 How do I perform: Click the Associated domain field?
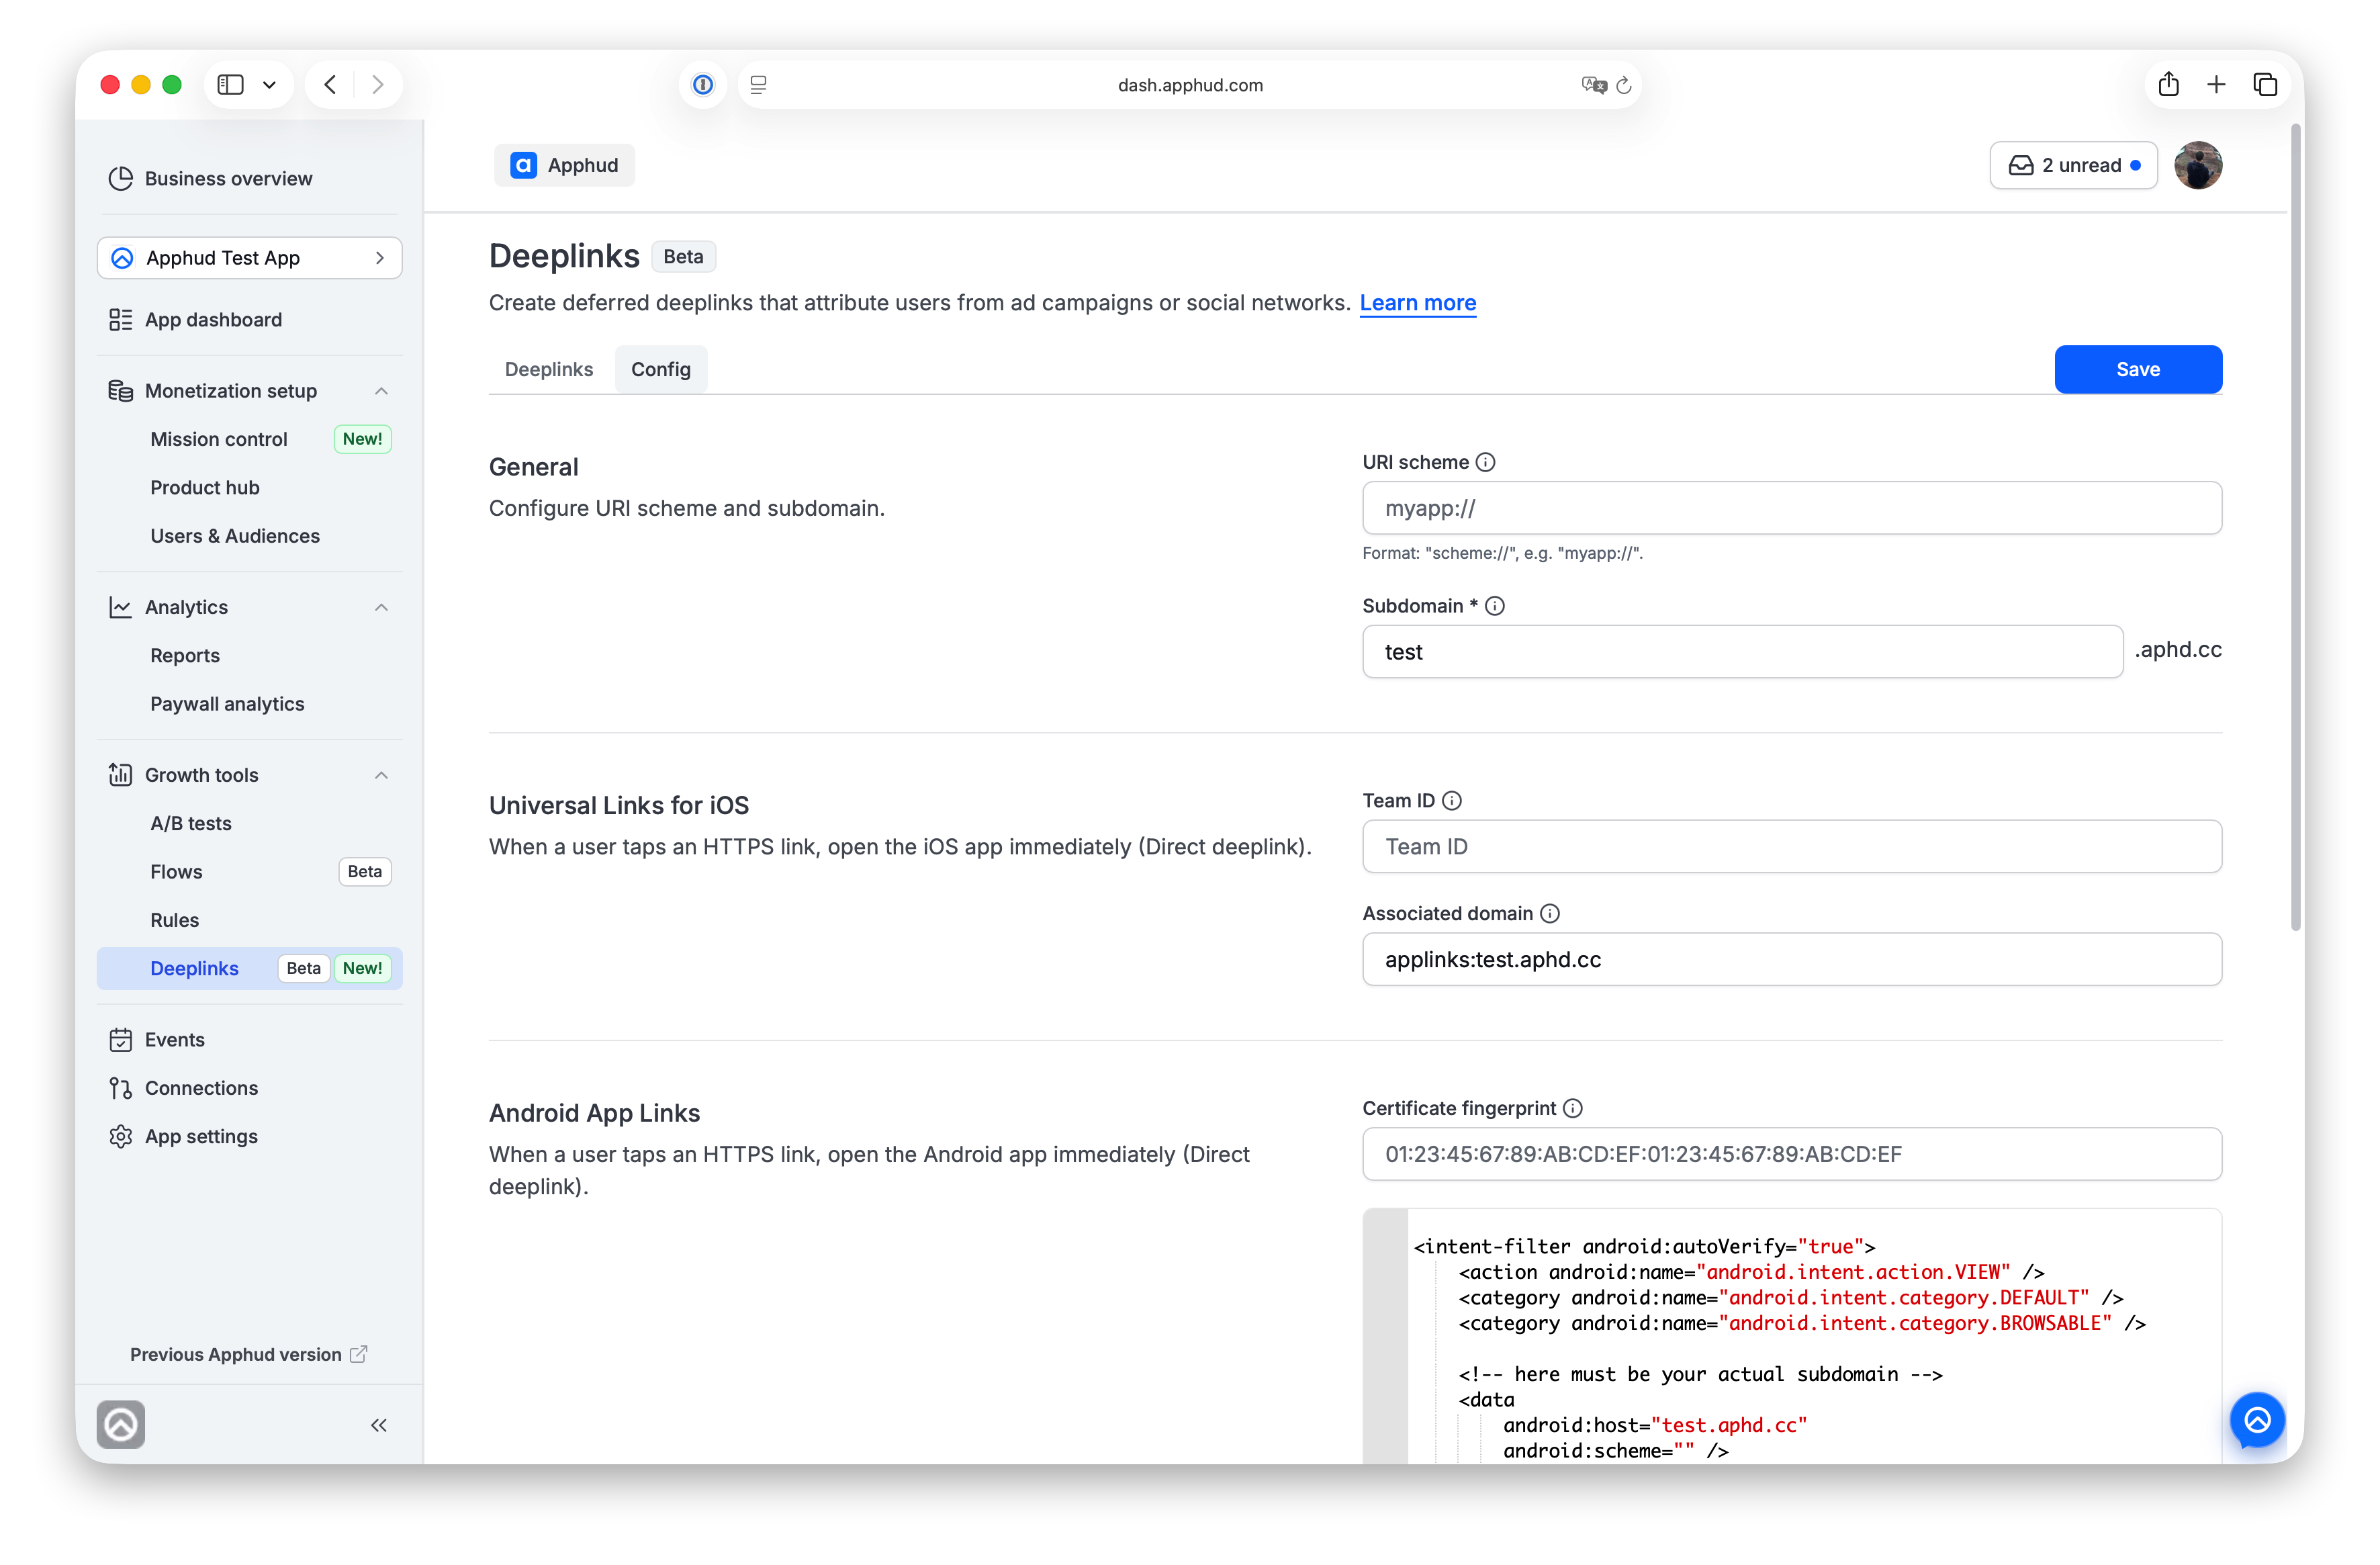point(1792,960)
